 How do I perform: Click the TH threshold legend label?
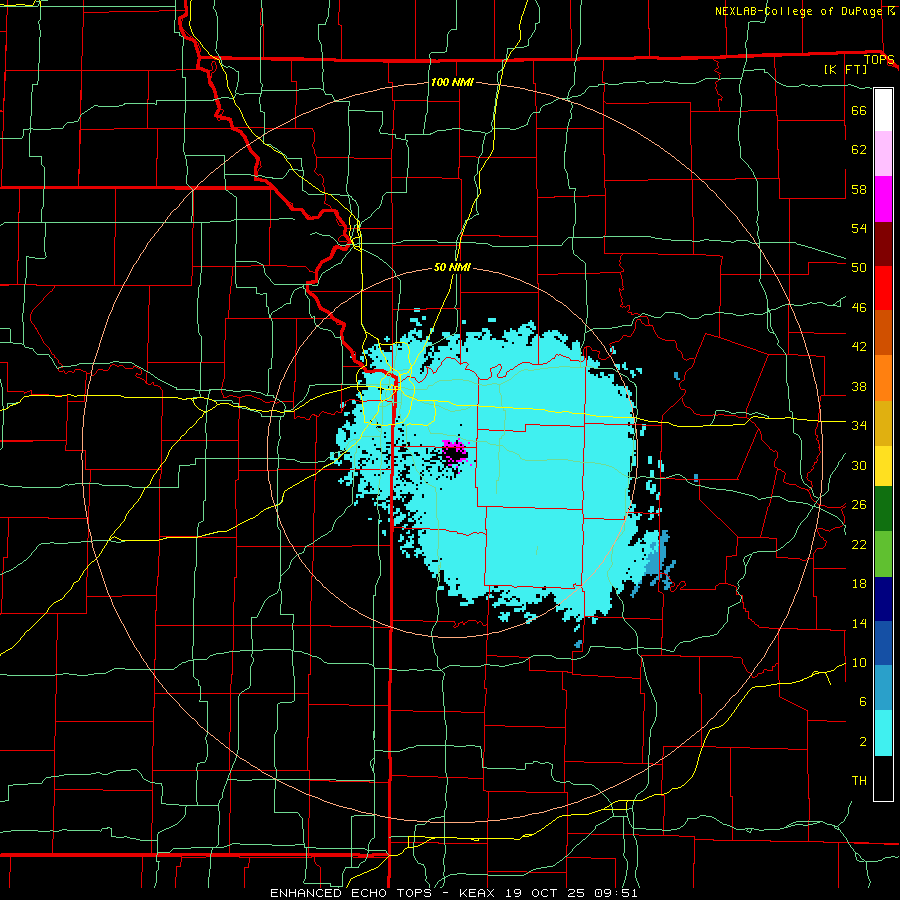point(859,781)
